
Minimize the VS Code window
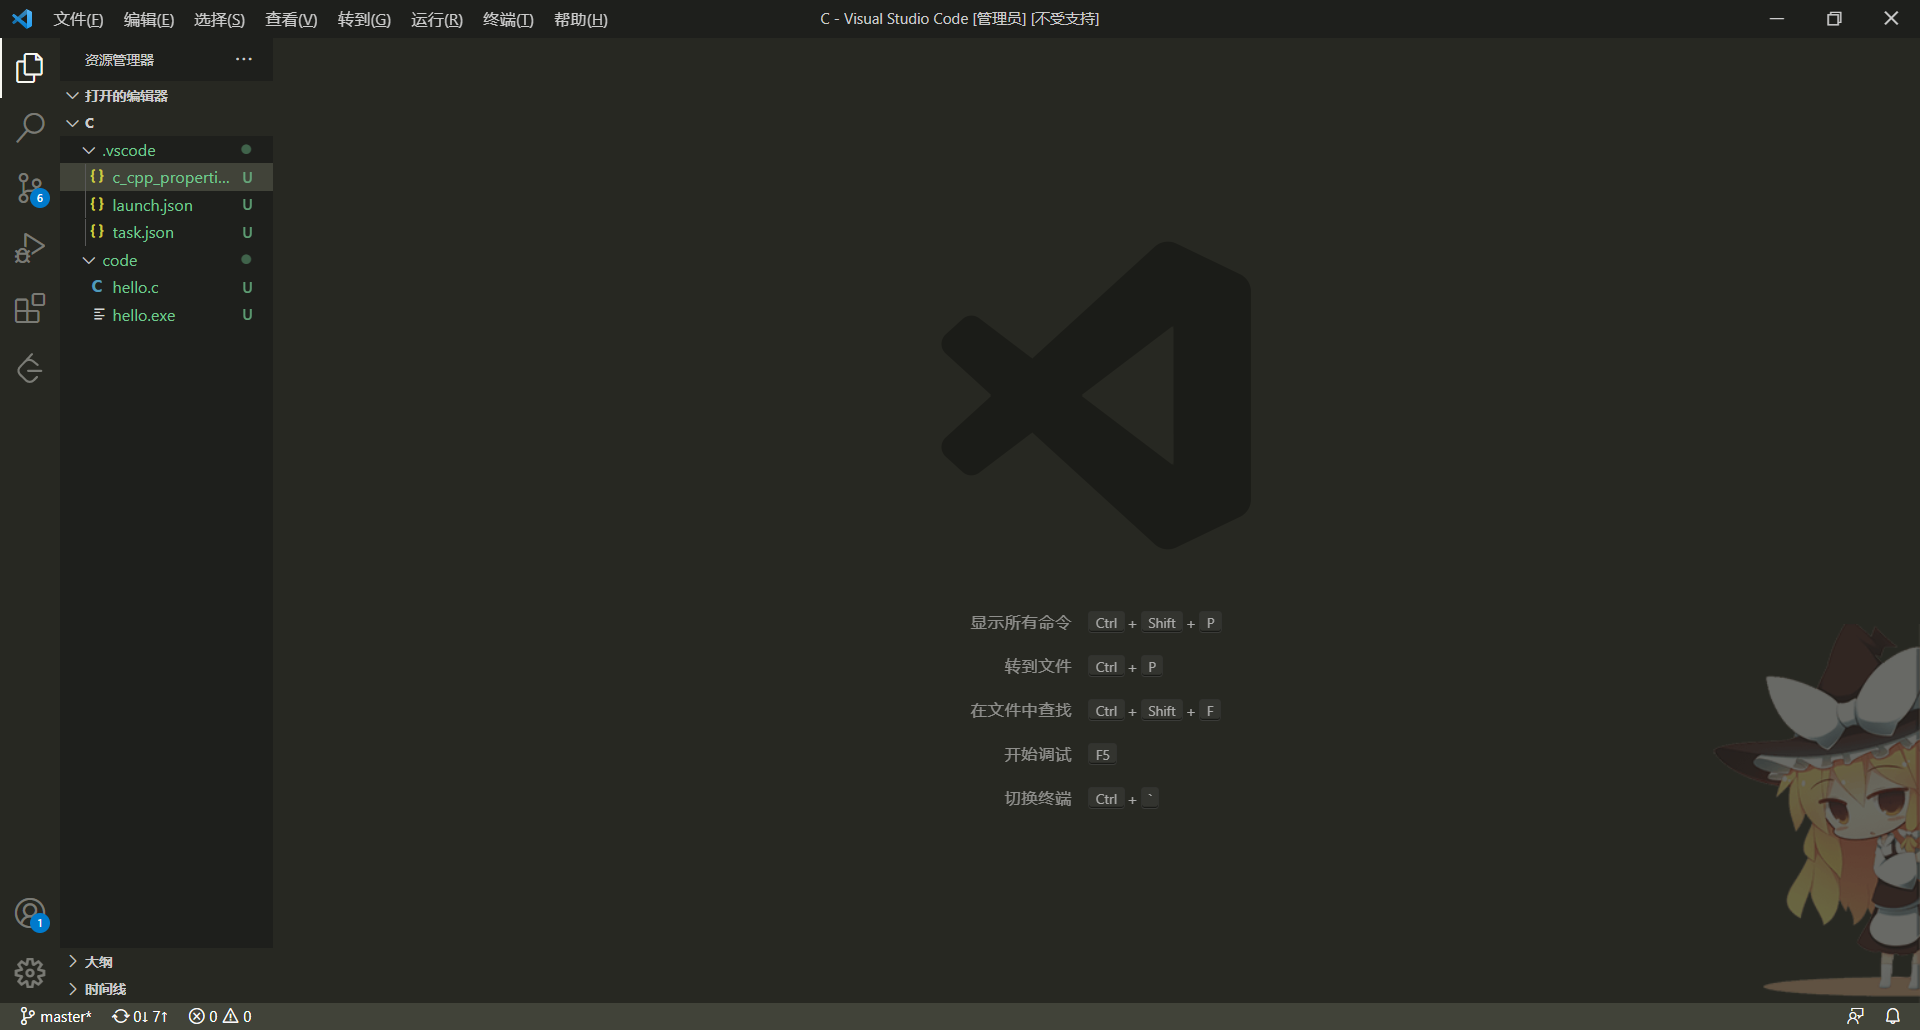(1777, 19)
